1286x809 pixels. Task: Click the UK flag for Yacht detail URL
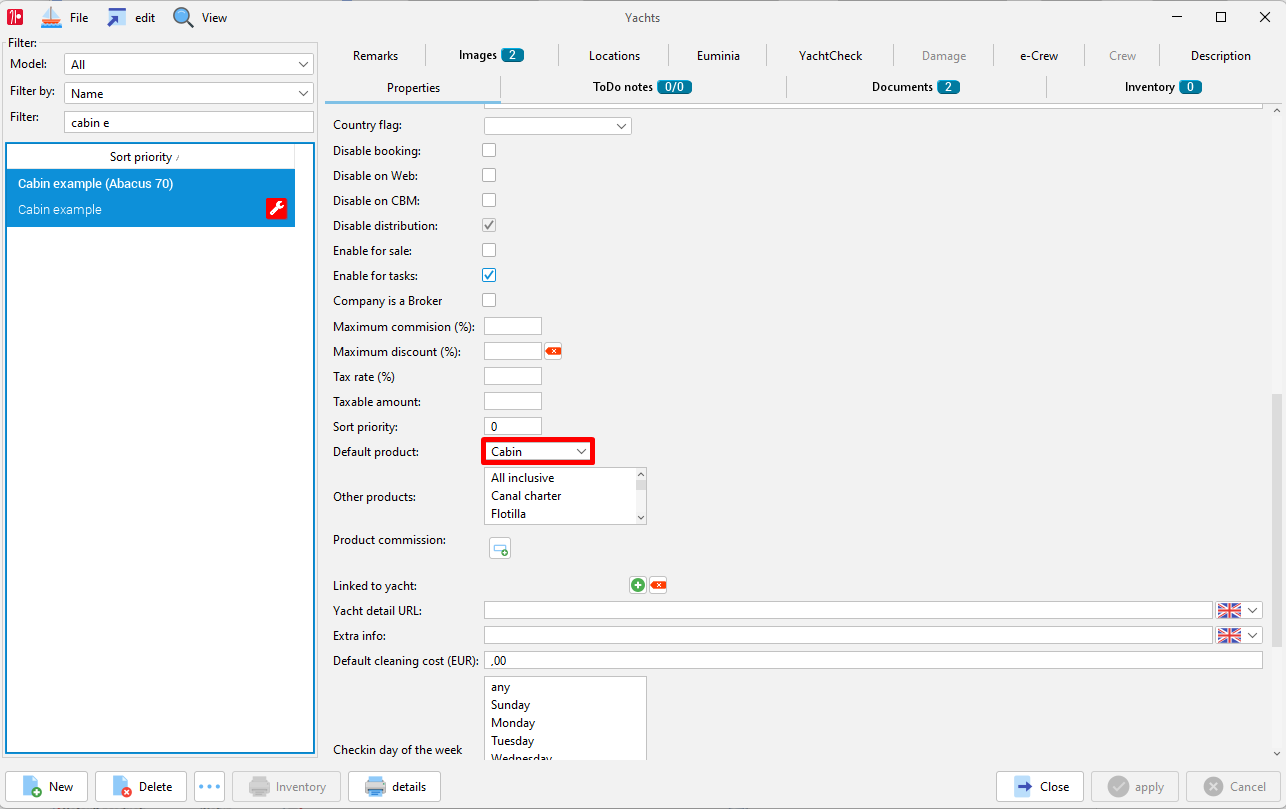(x=1229, y=610)
